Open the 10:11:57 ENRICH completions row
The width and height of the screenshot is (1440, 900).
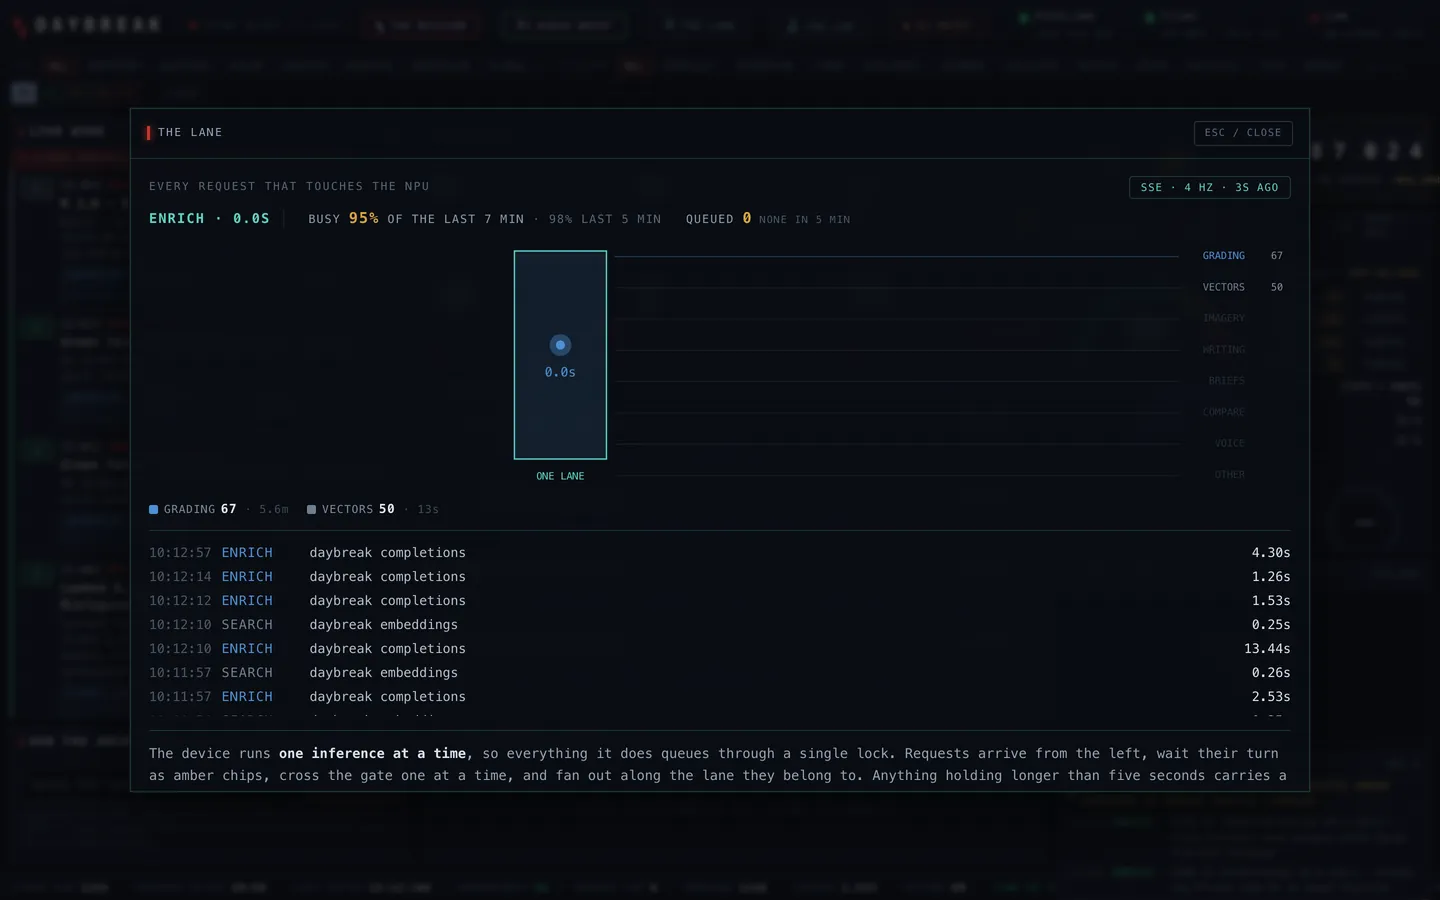pyautogui.click(x=720, y=697)
